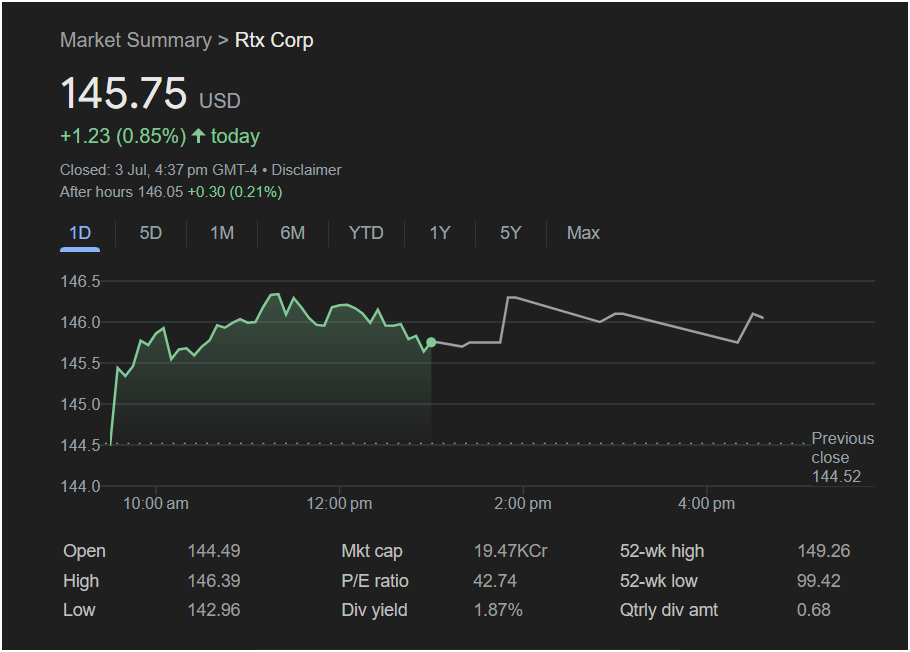Select the 1D time range tab

pyautogui.click(x=80, y=233)
